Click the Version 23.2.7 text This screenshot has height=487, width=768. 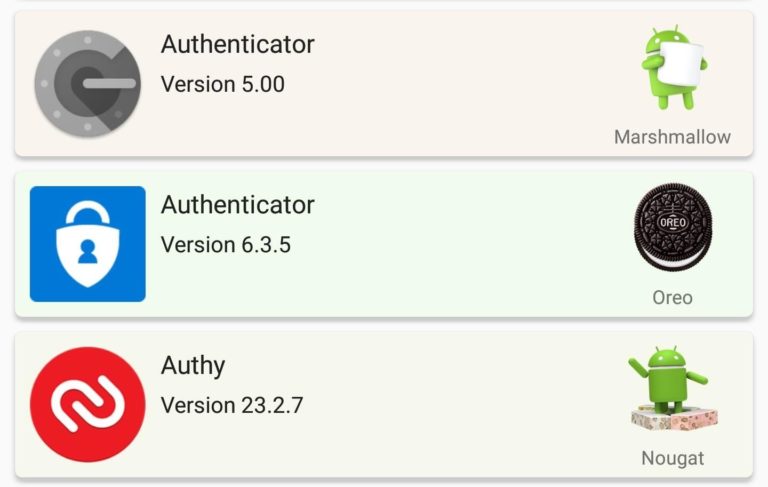(x=232, y=406)
